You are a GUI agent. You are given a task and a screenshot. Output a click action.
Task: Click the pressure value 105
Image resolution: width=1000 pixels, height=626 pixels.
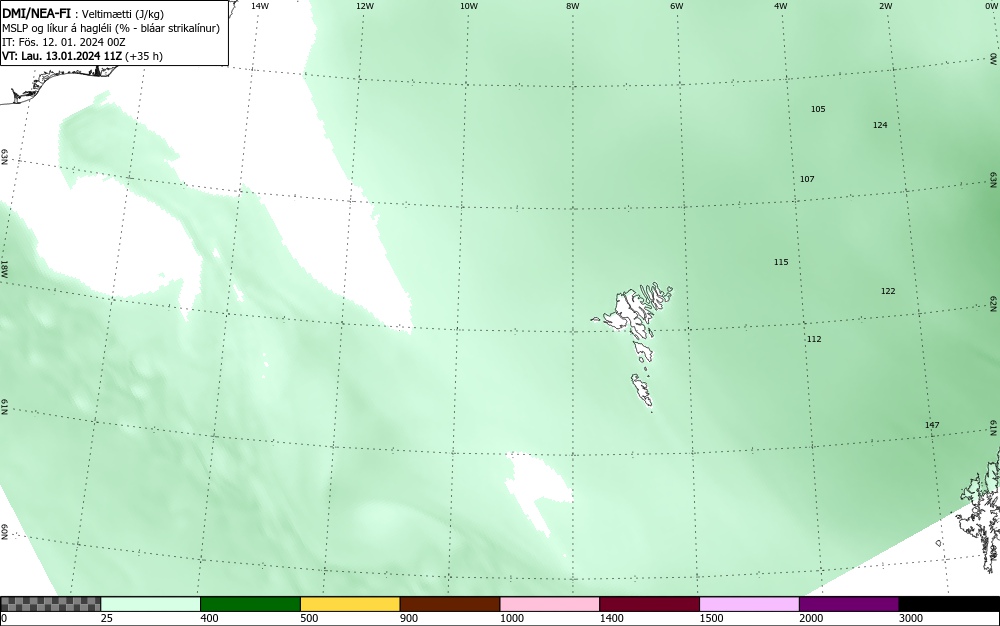(818, 109)
